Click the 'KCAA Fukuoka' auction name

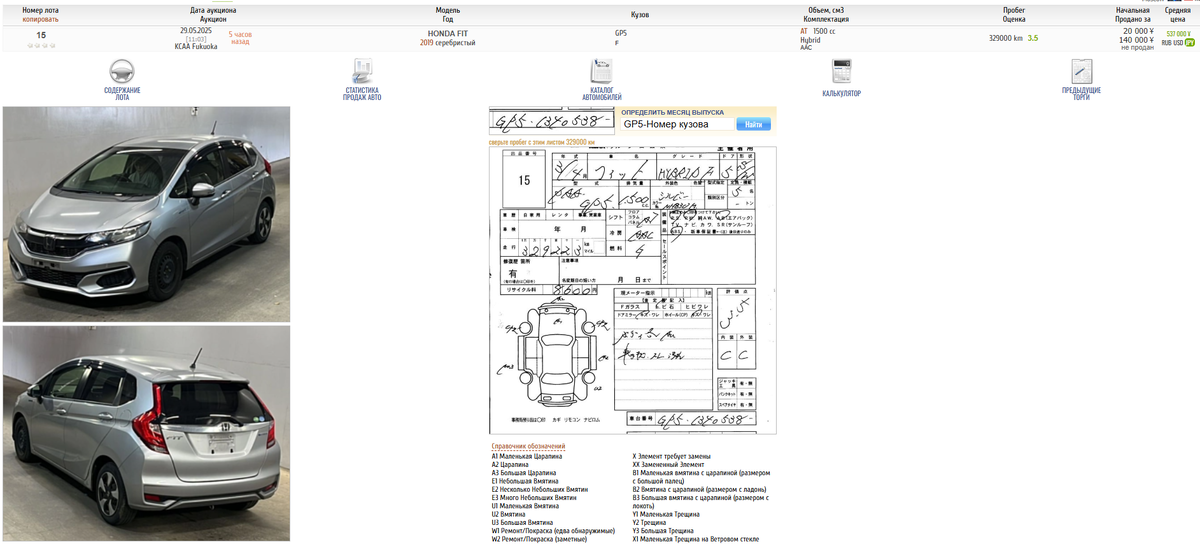click(196, 46)
